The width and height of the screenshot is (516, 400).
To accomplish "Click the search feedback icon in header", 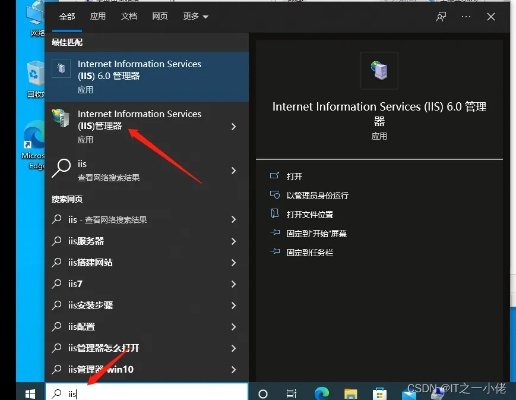I will [441, 17].
